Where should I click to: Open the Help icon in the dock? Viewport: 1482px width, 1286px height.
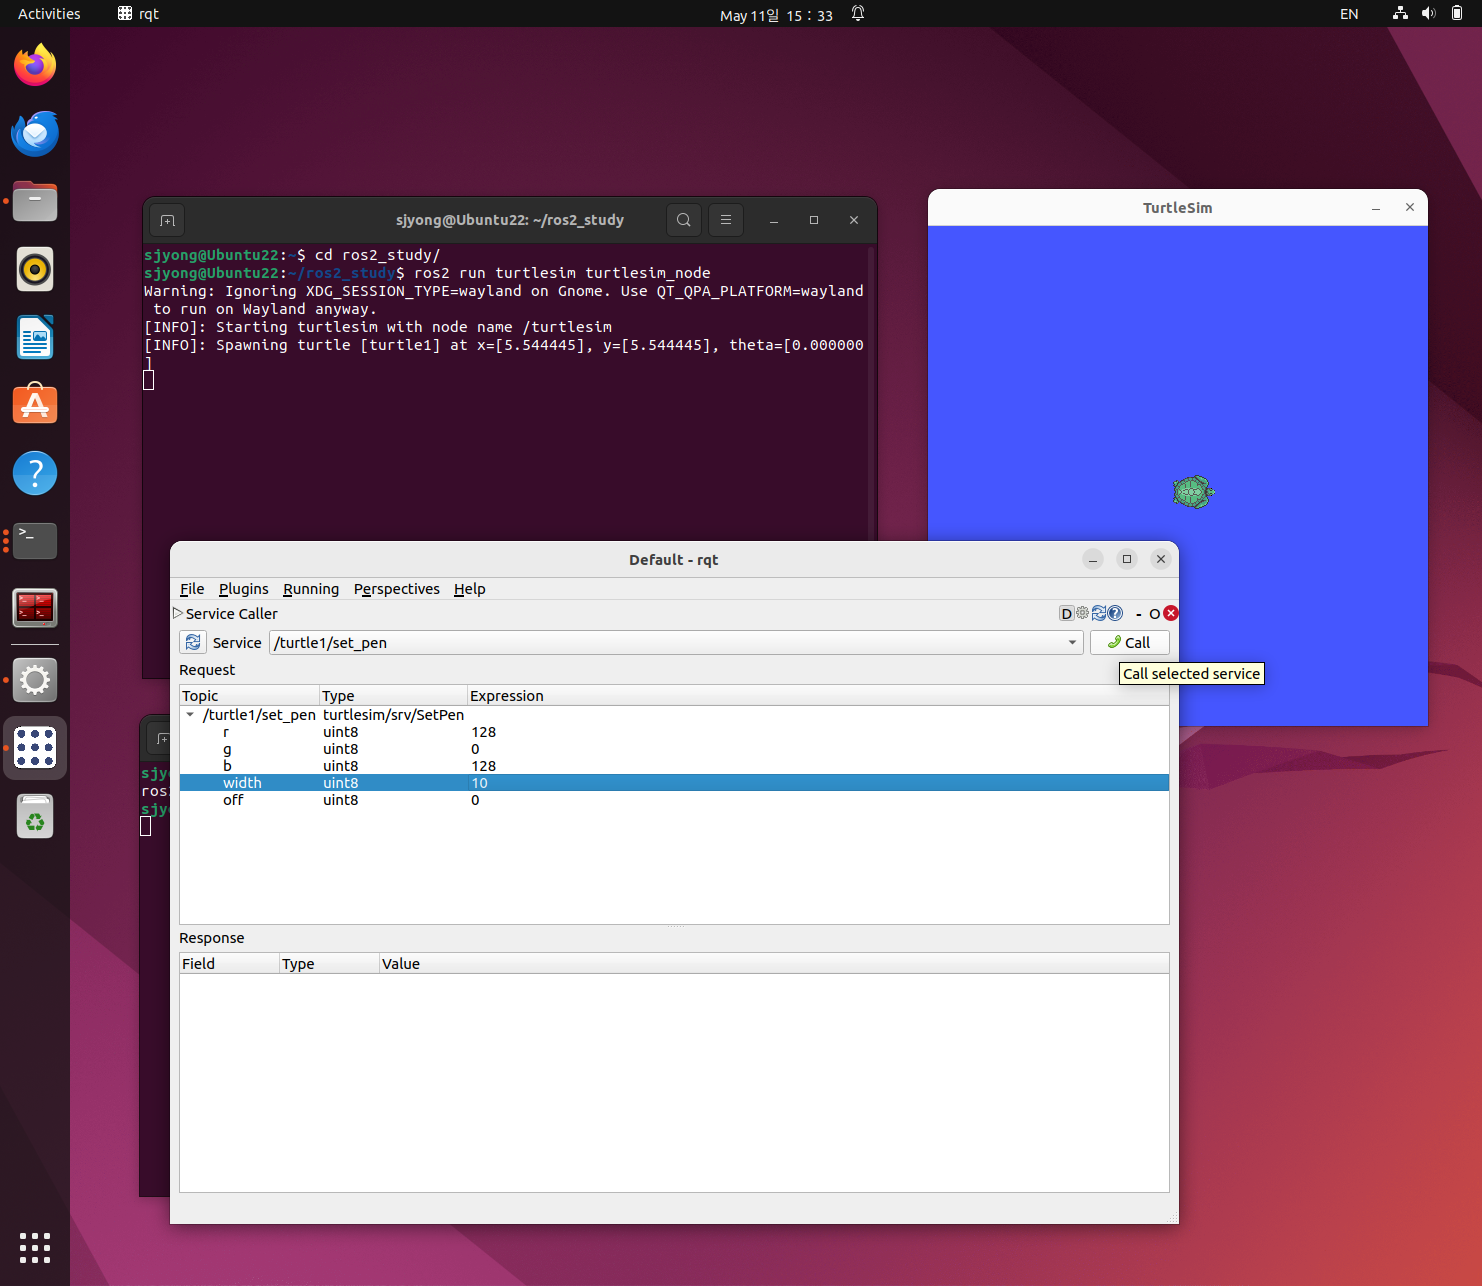pyautogui.click(x=35, y=473)
